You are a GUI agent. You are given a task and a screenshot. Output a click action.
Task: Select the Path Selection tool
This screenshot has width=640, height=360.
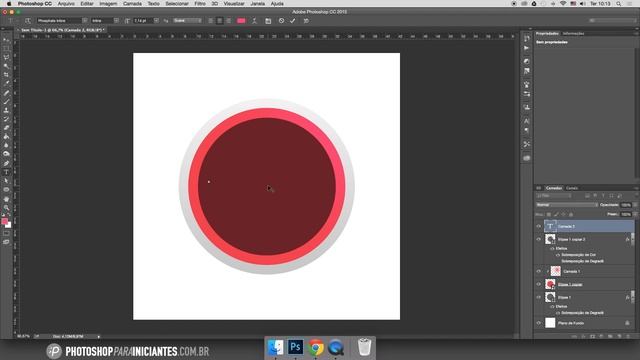pyautogui.click(x=6, y=181)
